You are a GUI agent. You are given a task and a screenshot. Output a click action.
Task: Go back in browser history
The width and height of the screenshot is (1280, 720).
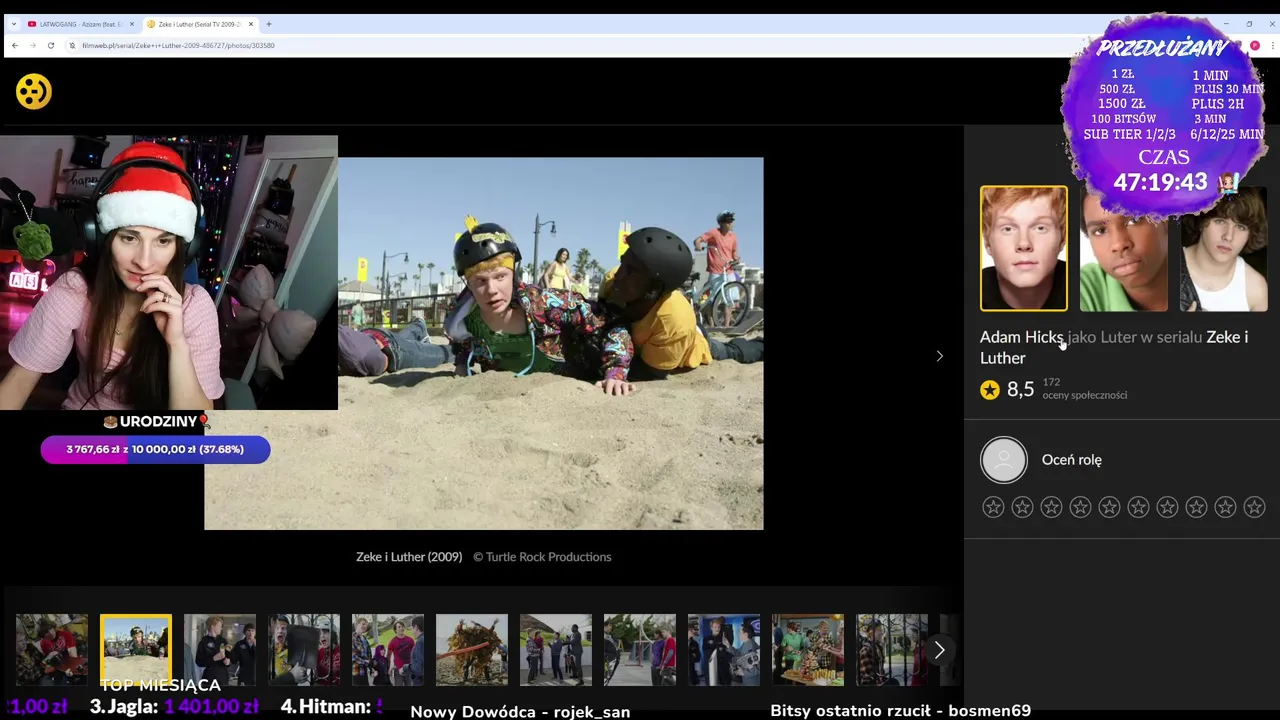[x=15, y=45]
